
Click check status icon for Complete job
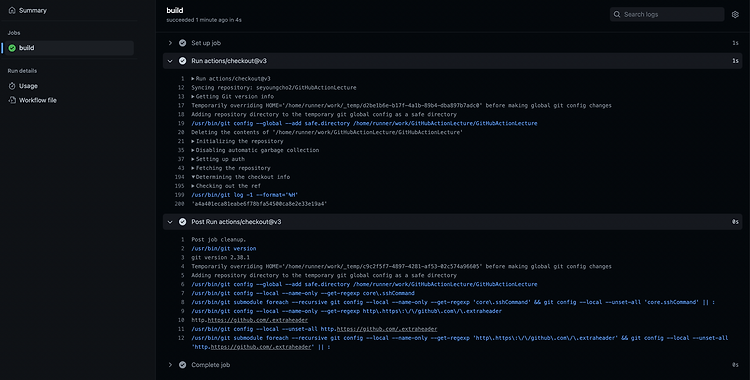(x=182, y=365)
